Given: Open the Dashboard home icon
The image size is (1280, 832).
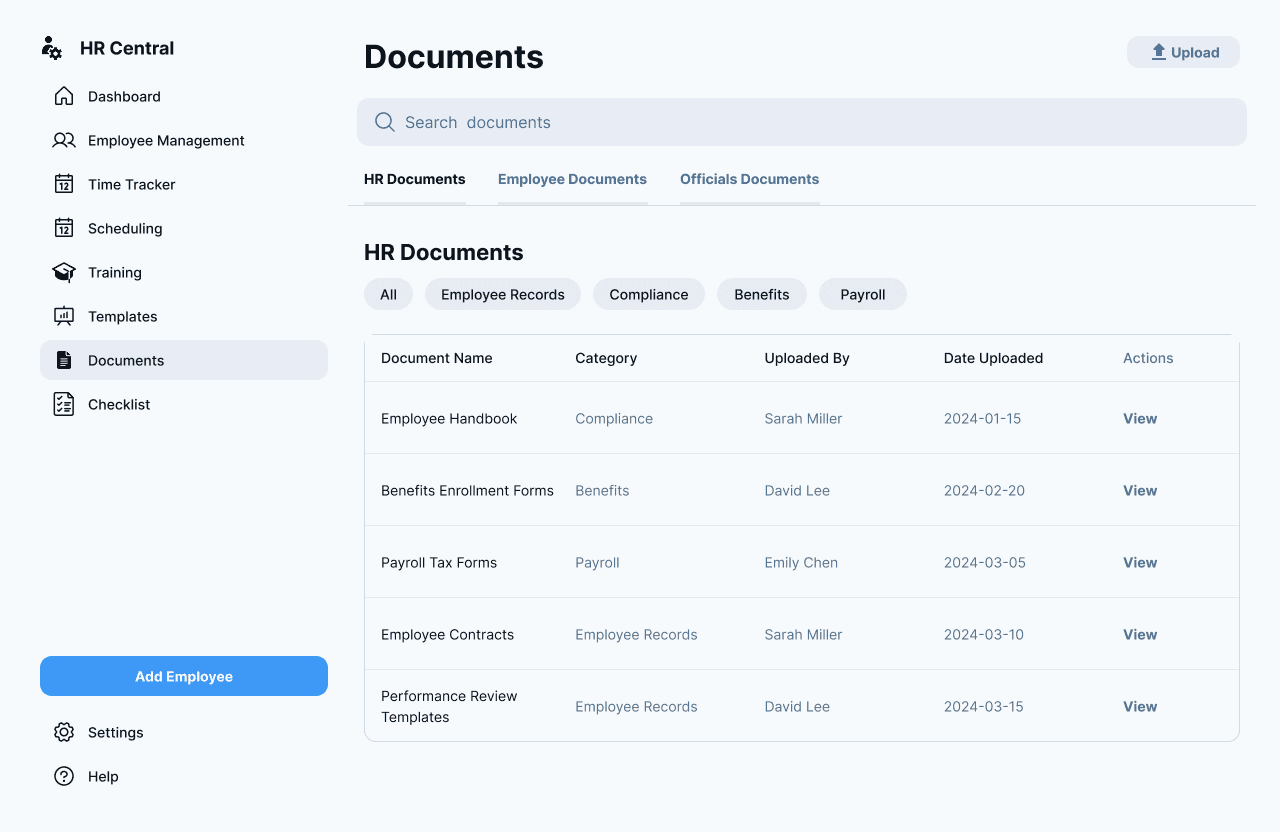Looking at the screenshot, I should [64, 96].
